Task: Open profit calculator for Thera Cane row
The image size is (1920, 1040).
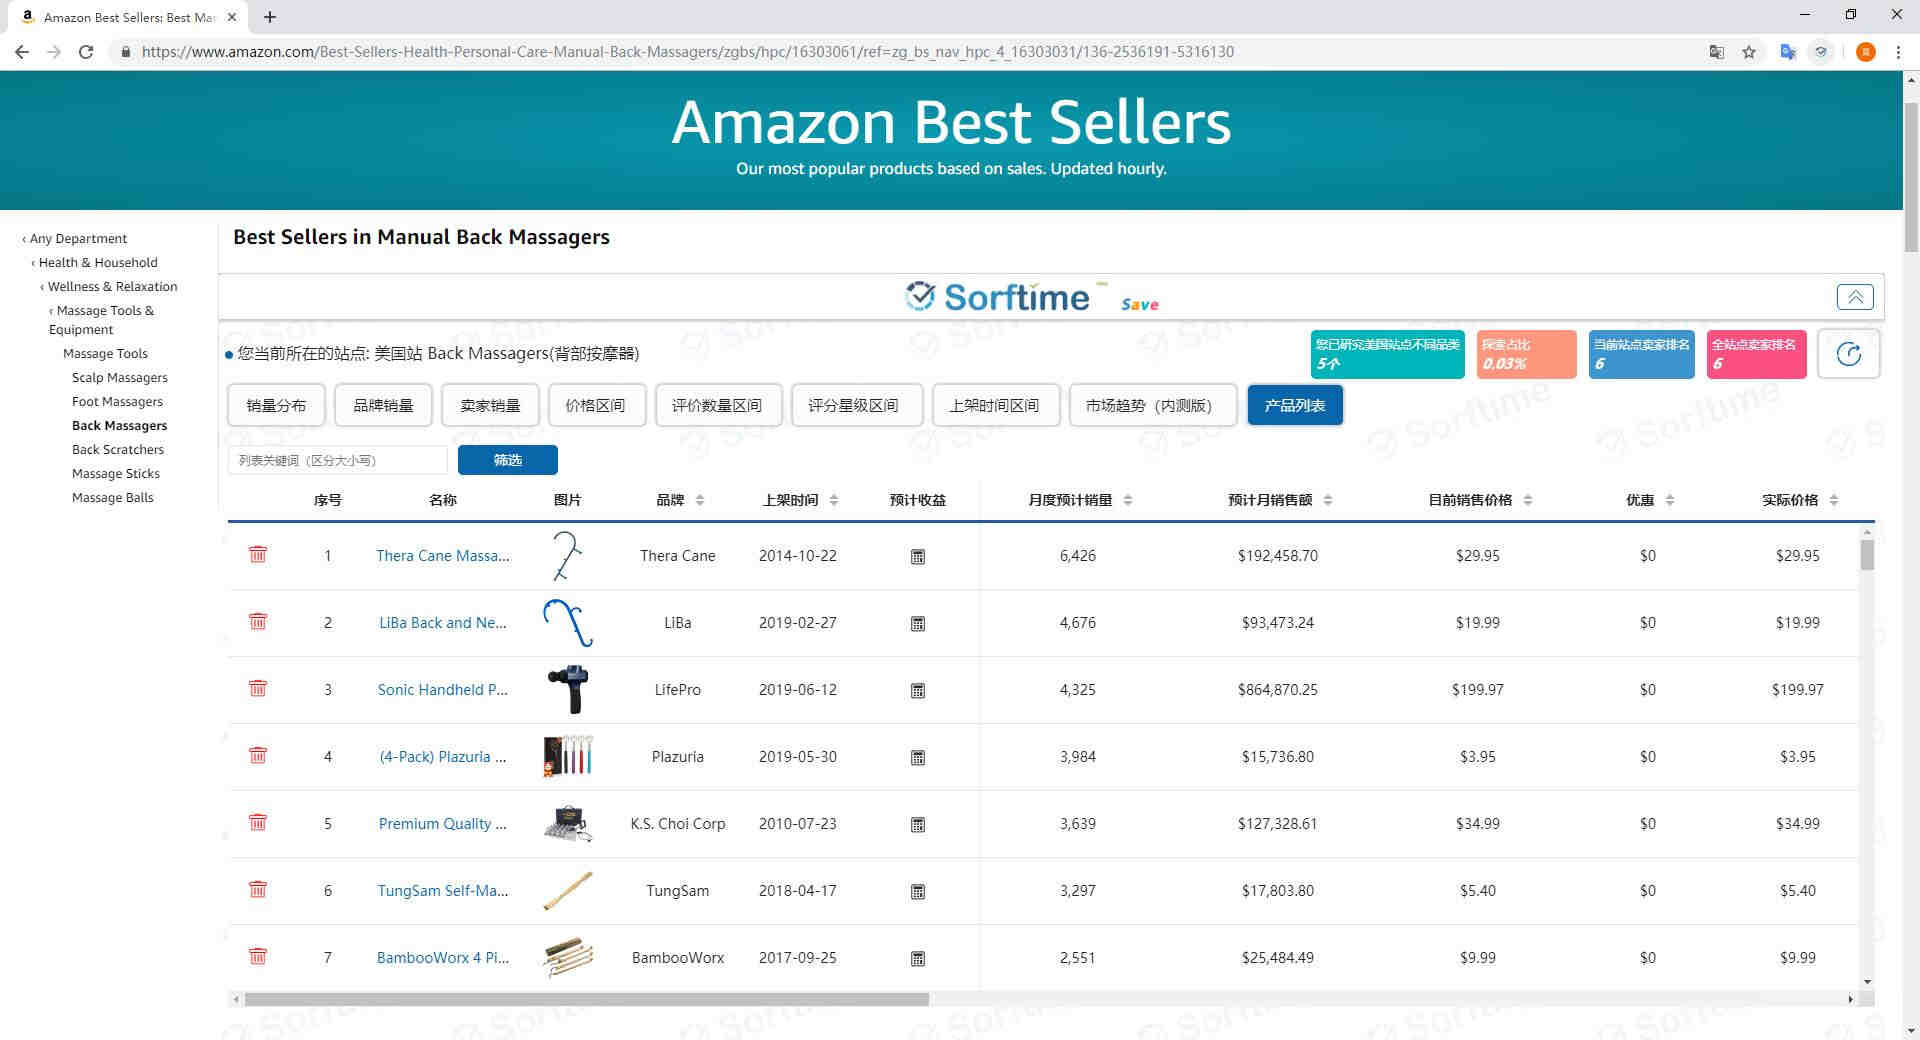Action: 918,557
